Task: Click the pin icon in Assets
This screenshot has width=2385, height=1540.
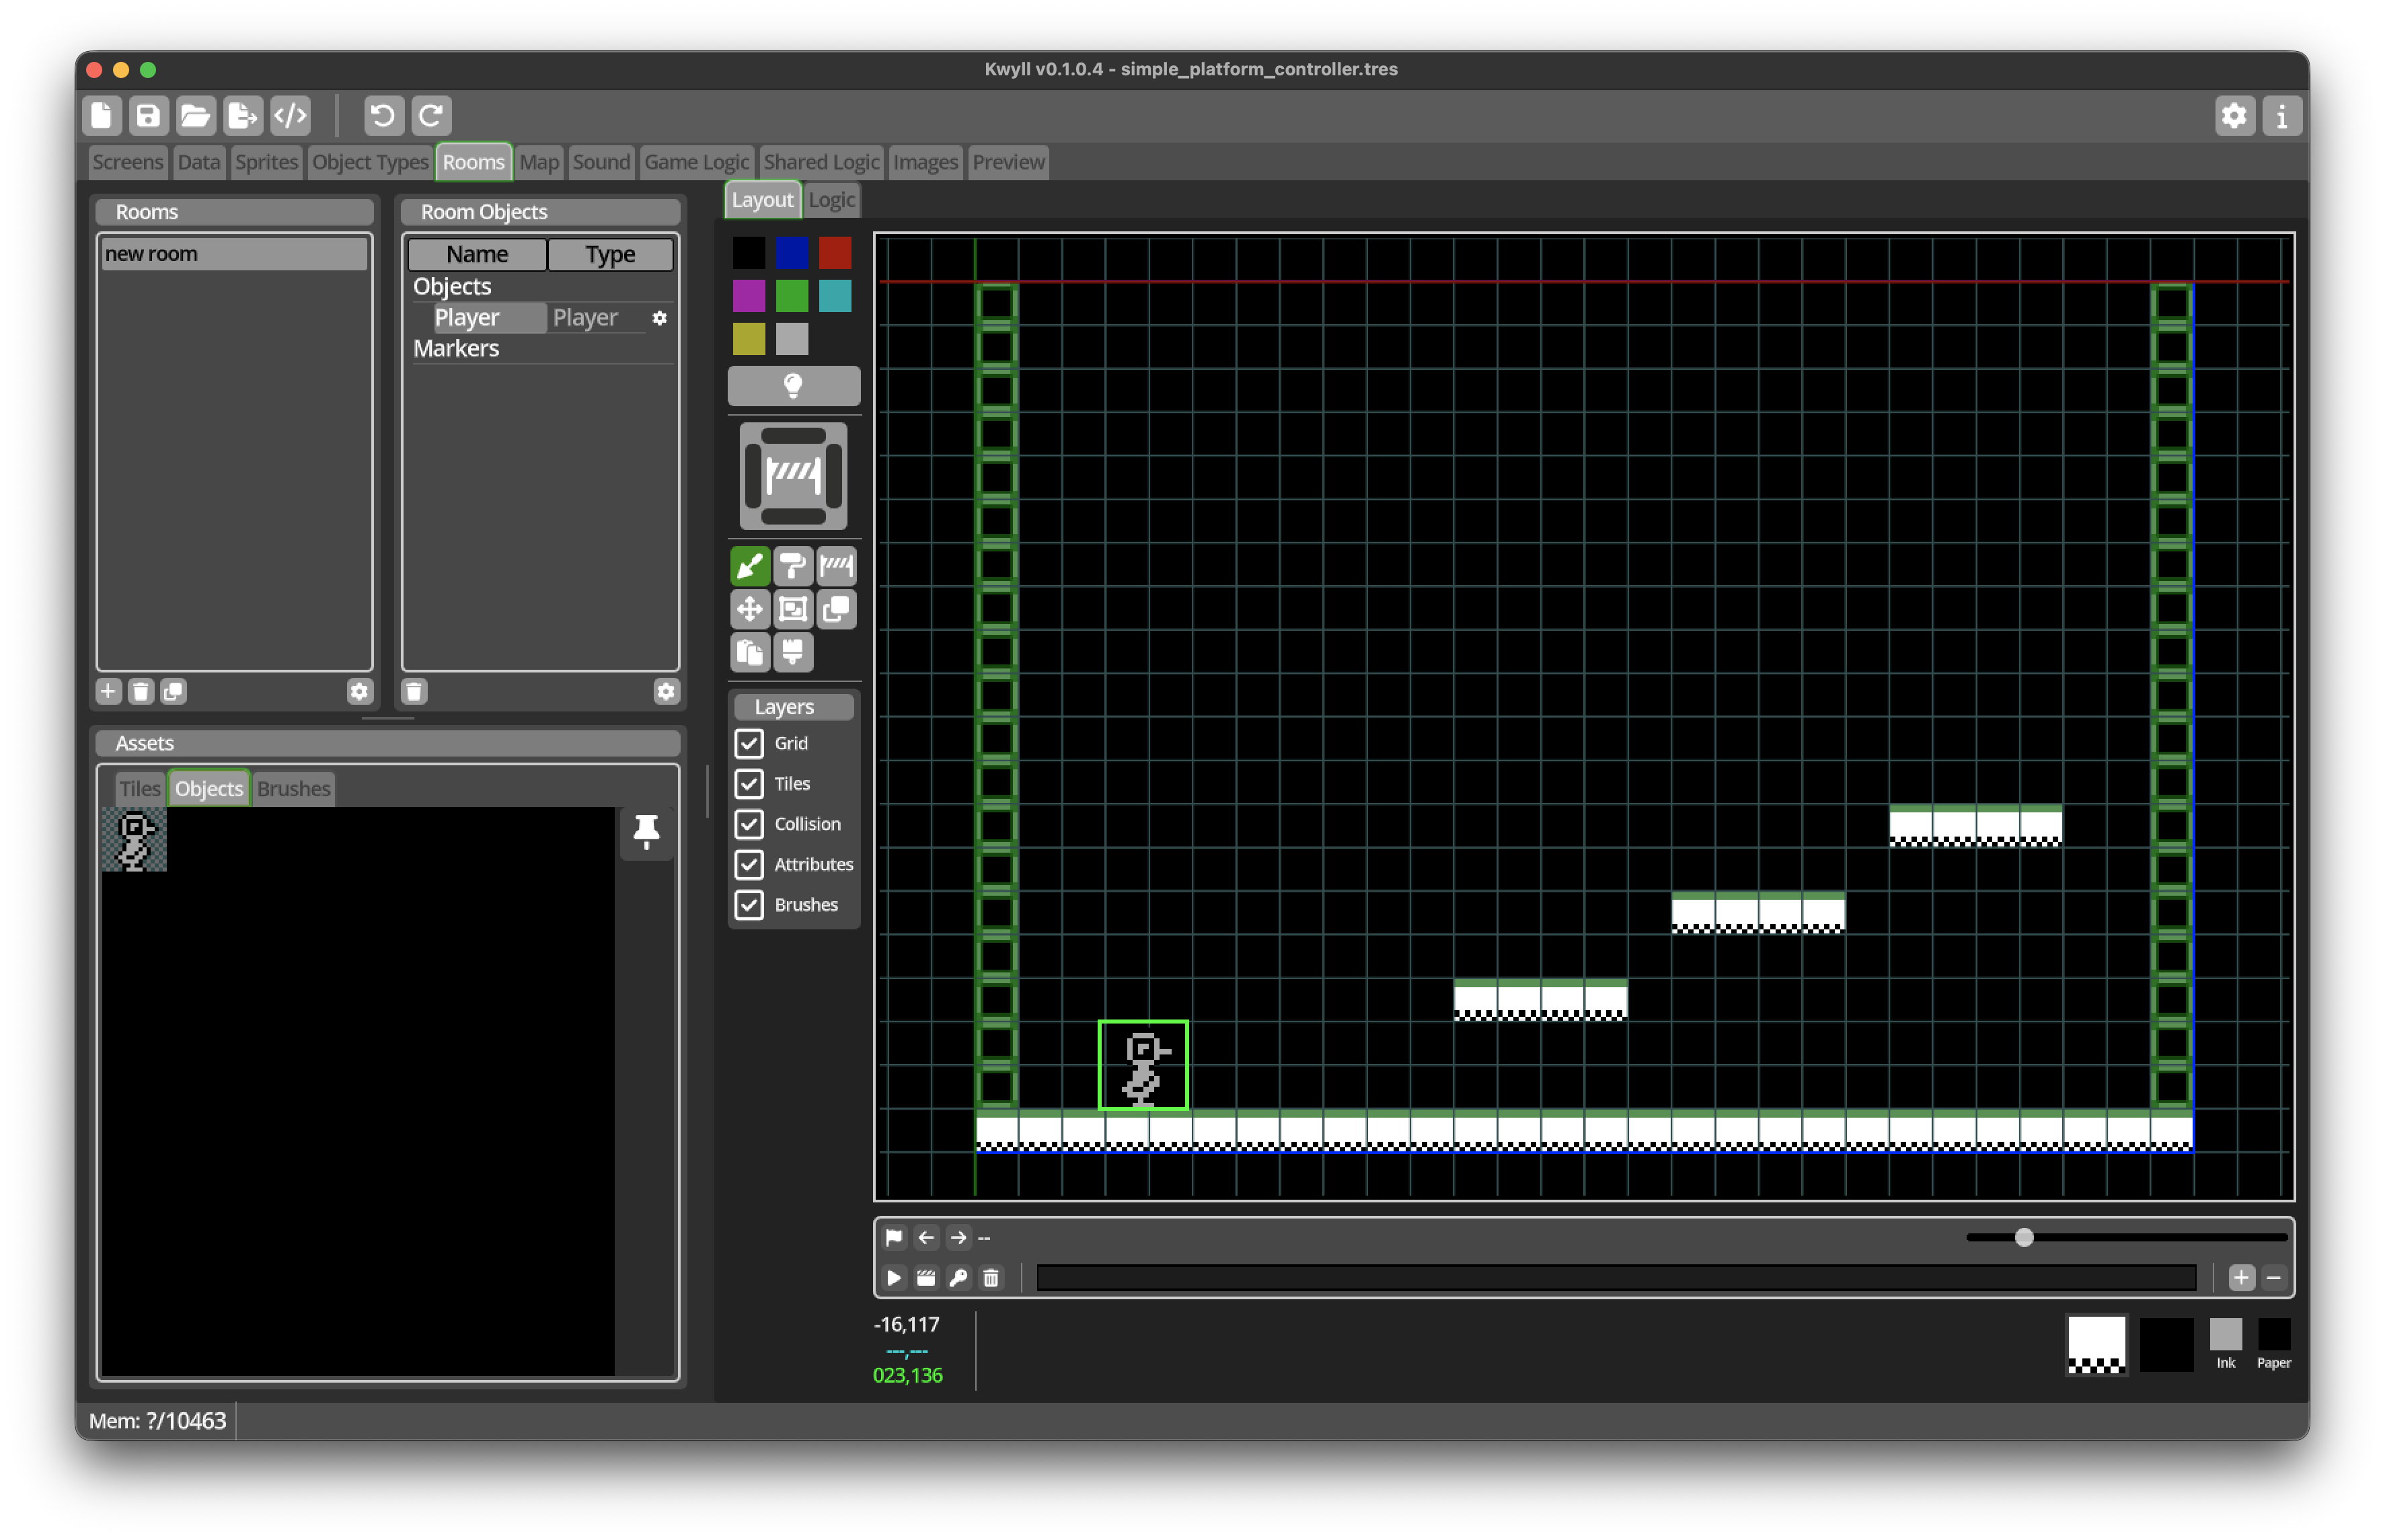Action: [646, 832]
